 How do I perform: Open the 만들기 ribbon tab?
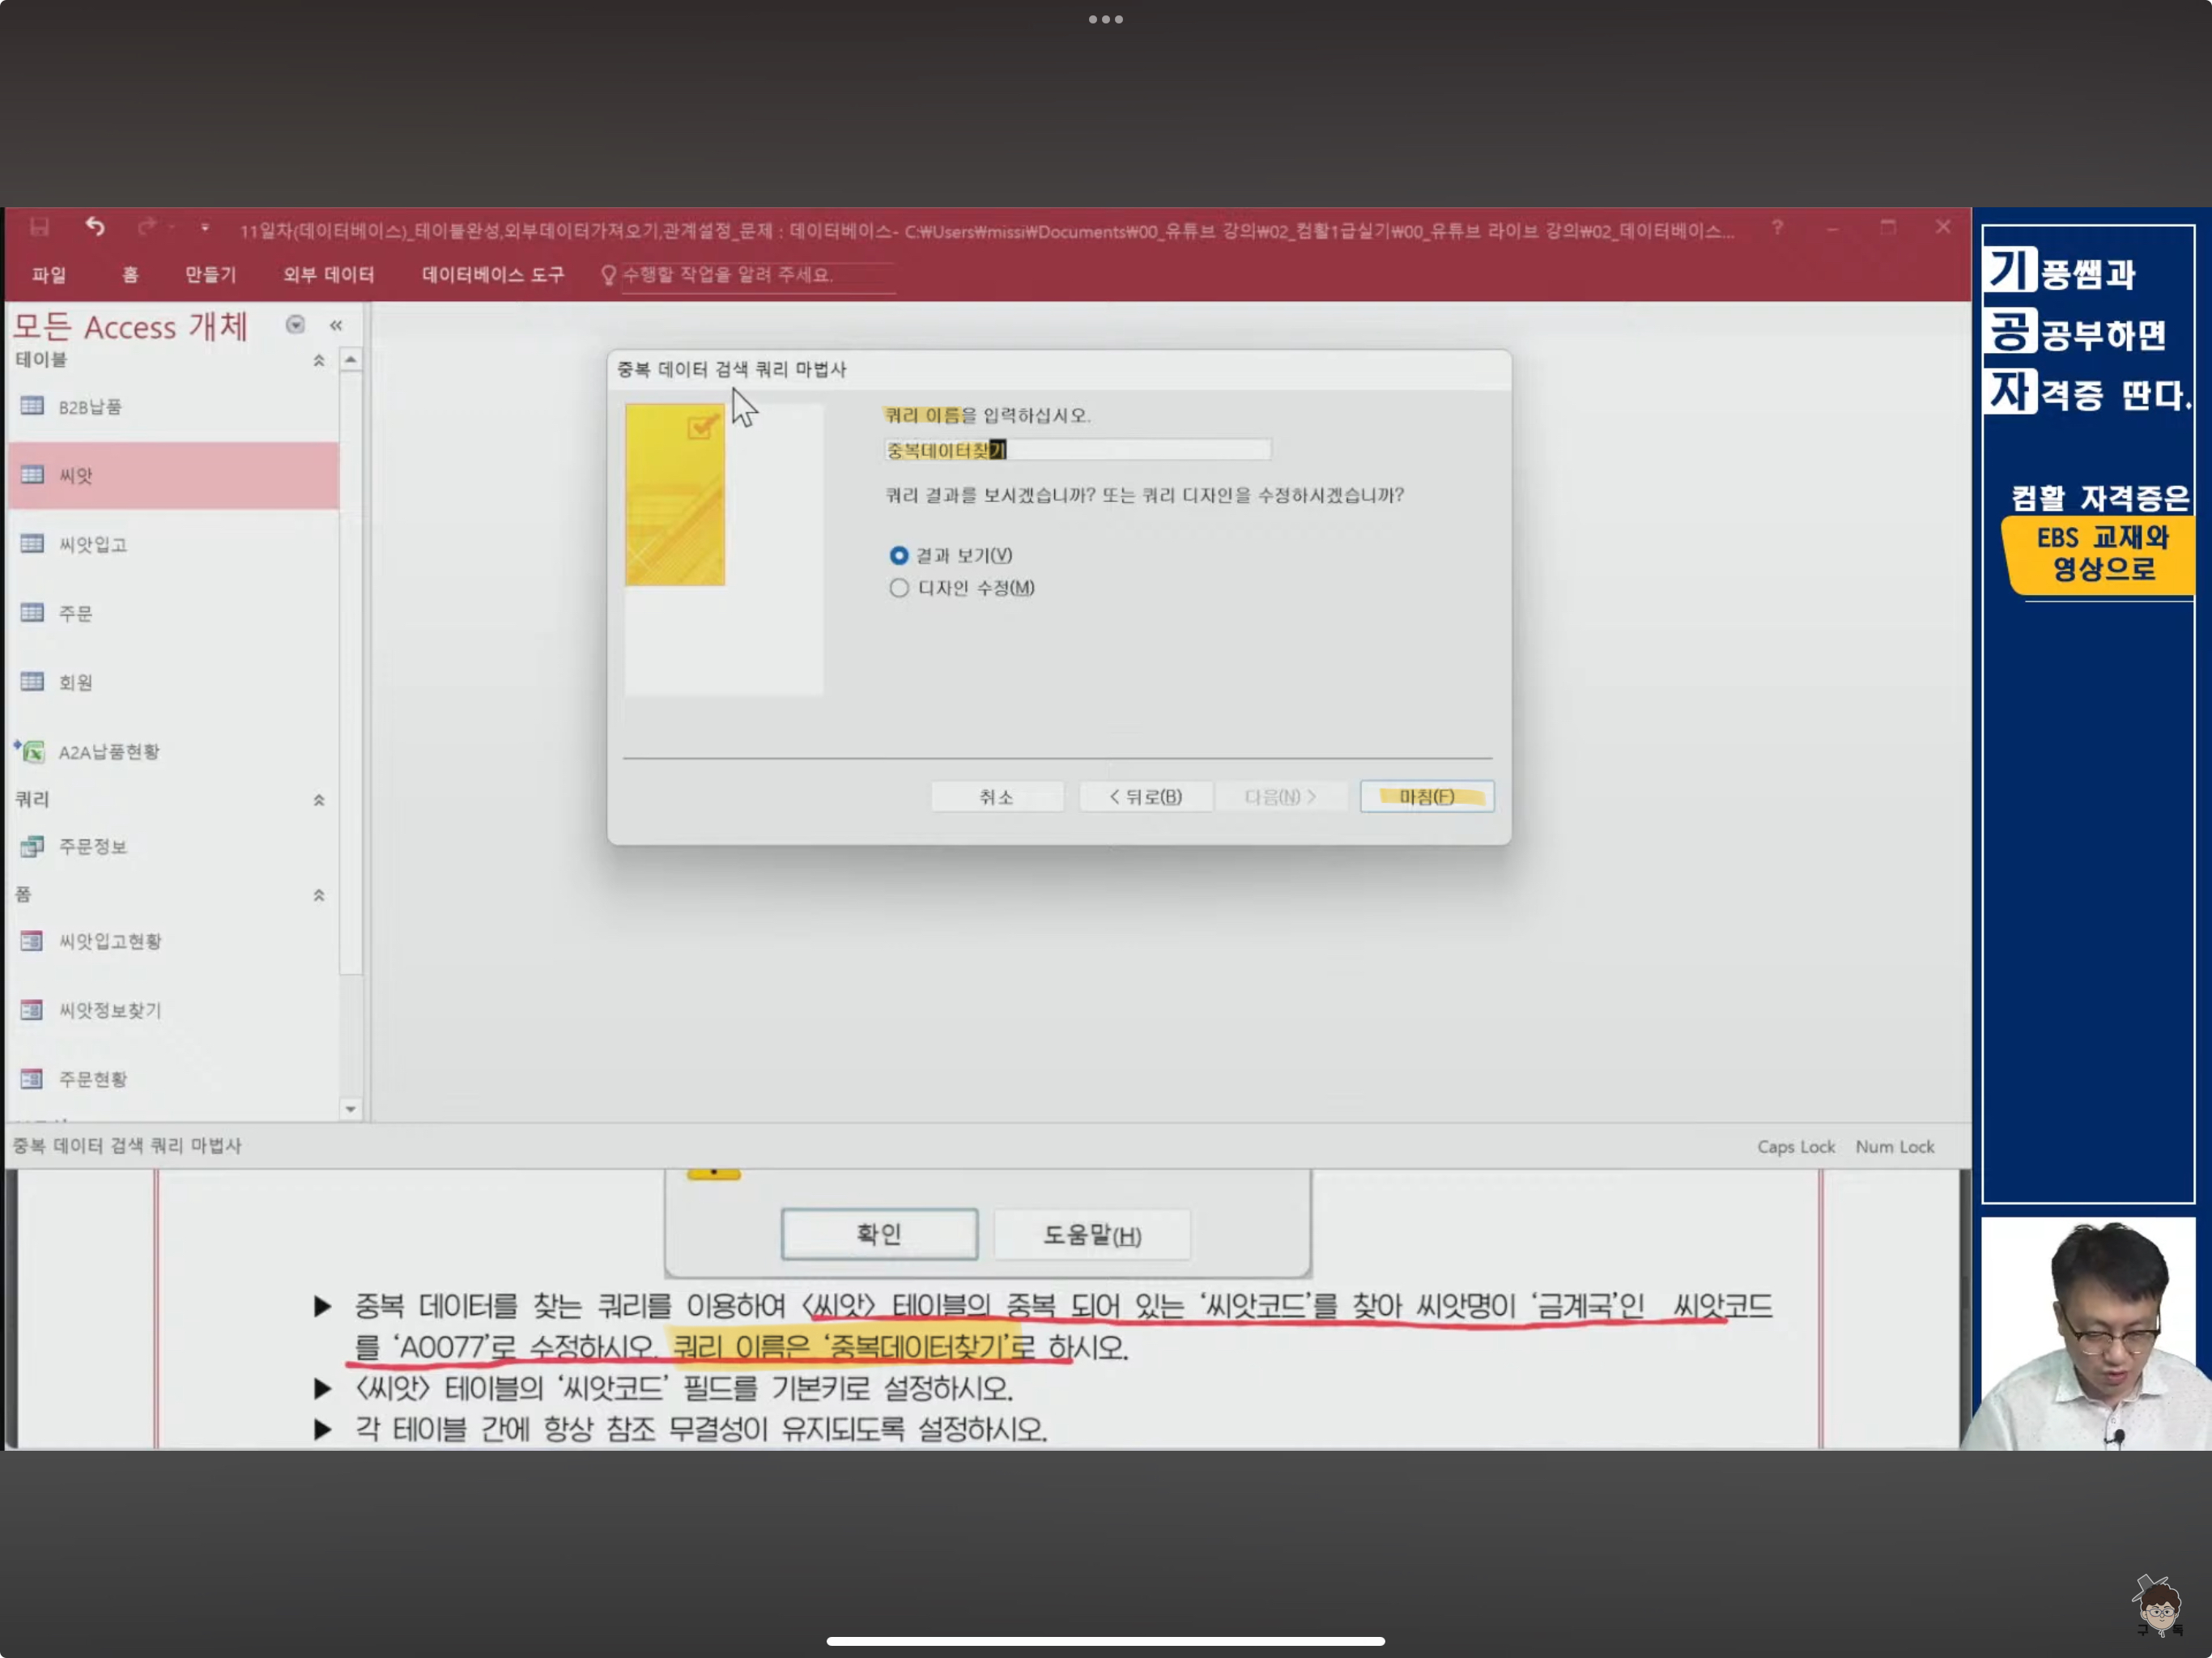tap(210, 275)
